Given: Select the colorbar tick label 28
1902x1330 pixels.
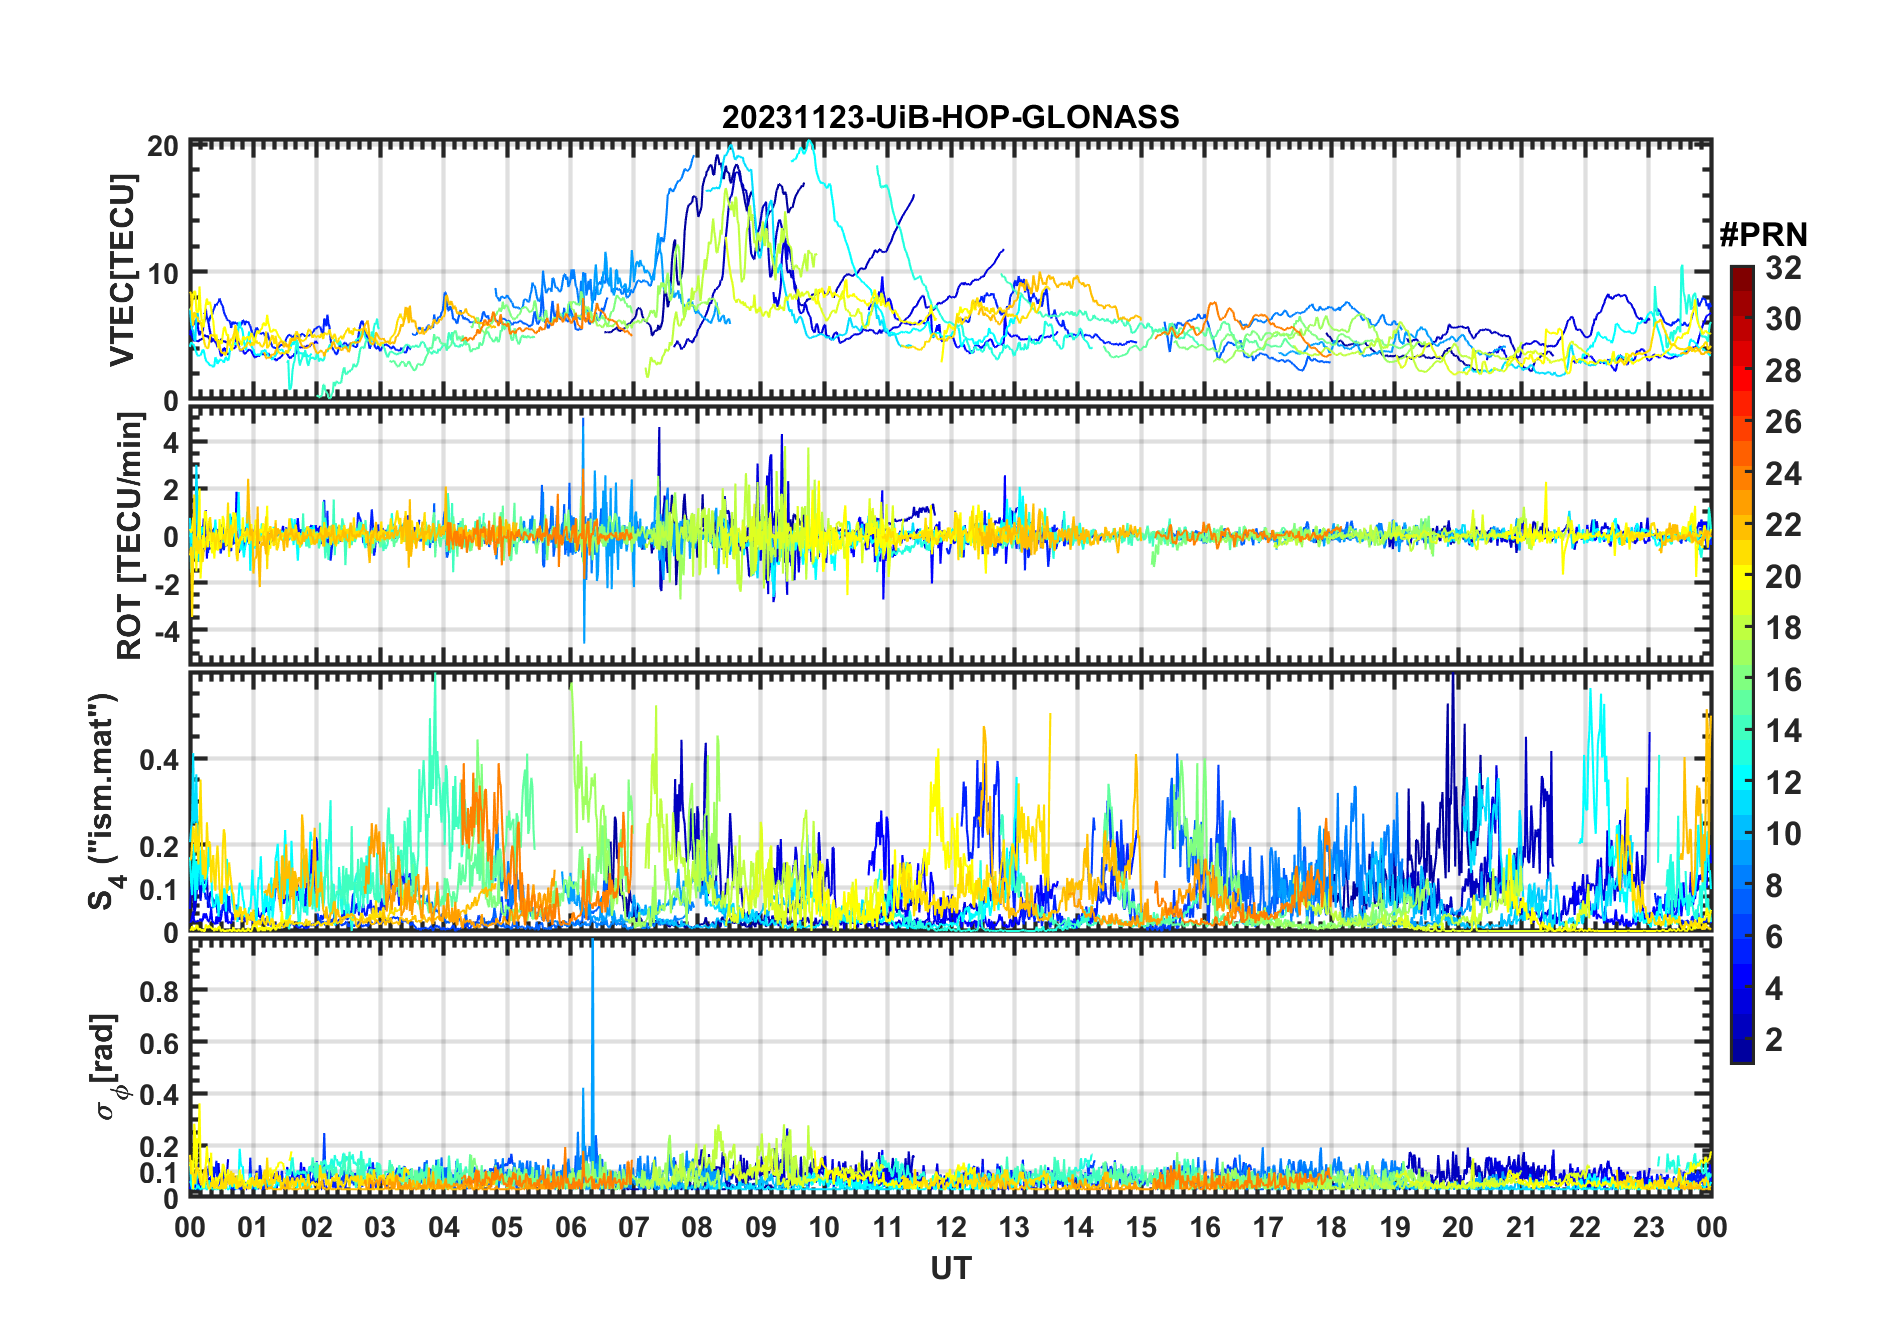Looking at the screenshot, I should 1783,371.
